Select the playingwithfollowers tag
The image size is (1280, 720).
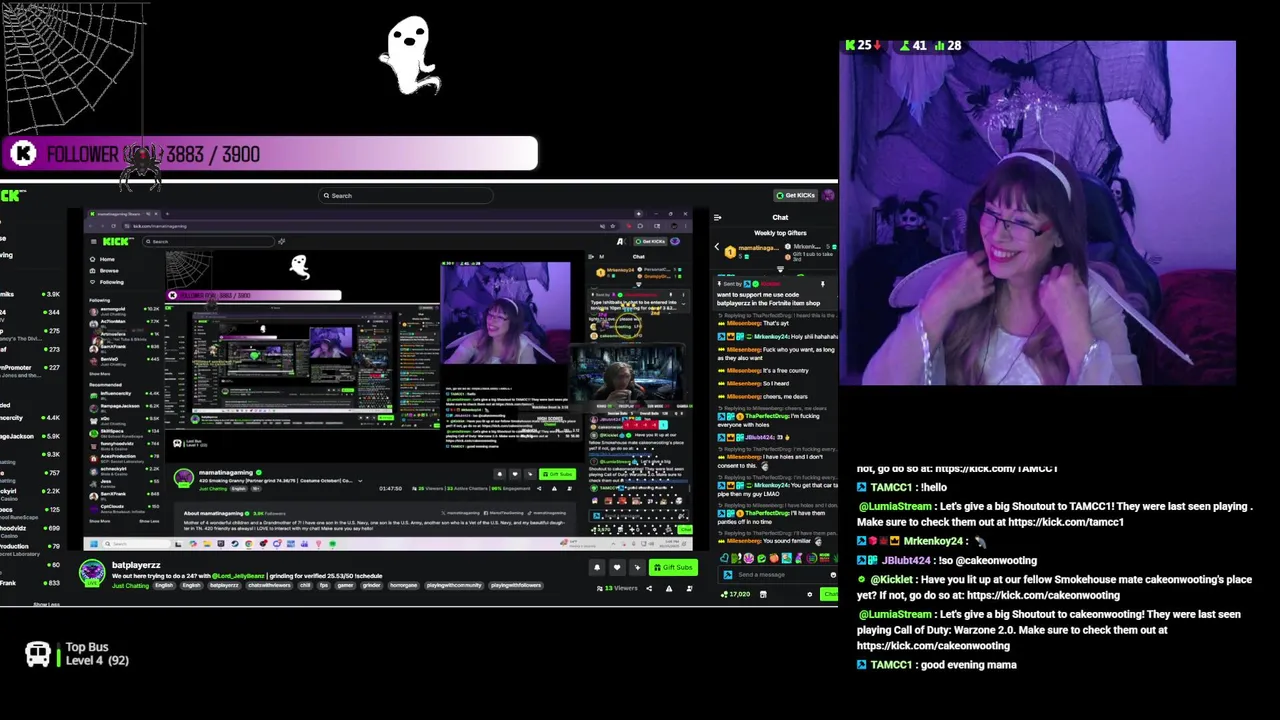point(516,586)
